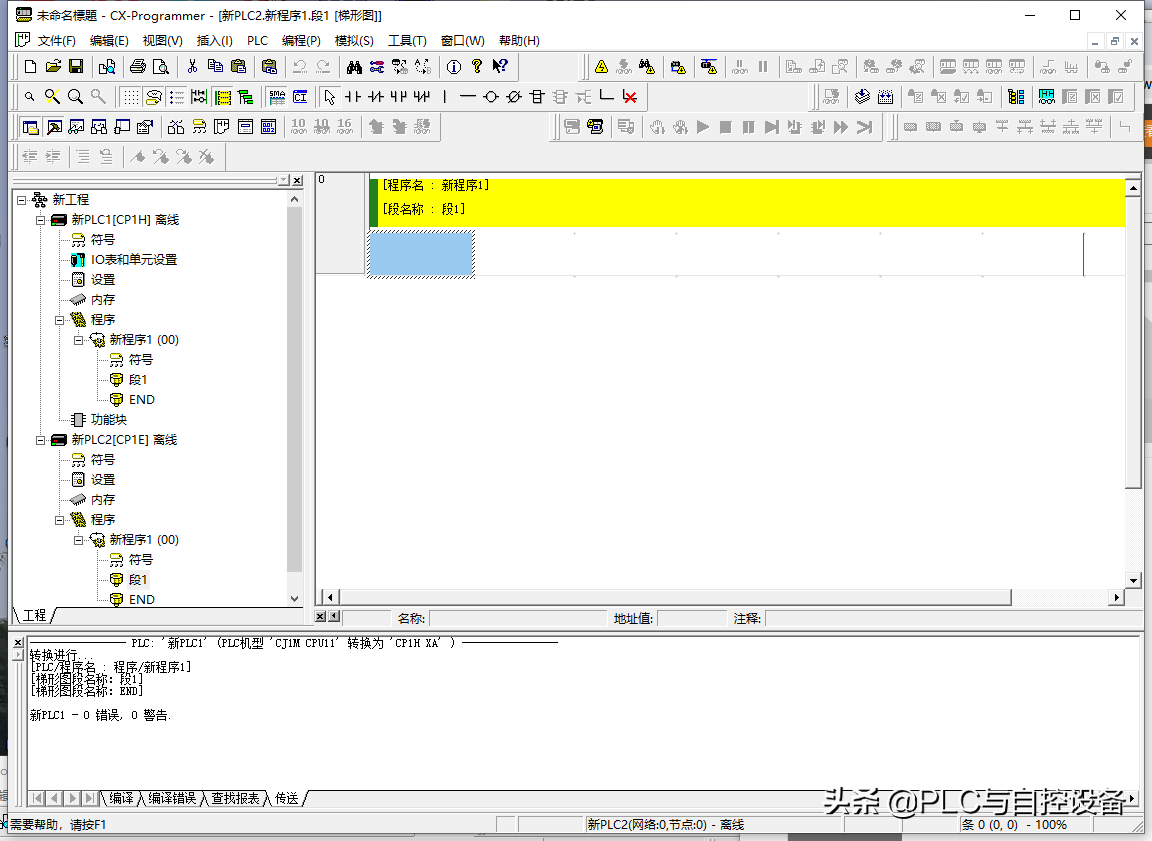
Task: Click the yellow triangle Work Online icon
Action: (602, 67)
